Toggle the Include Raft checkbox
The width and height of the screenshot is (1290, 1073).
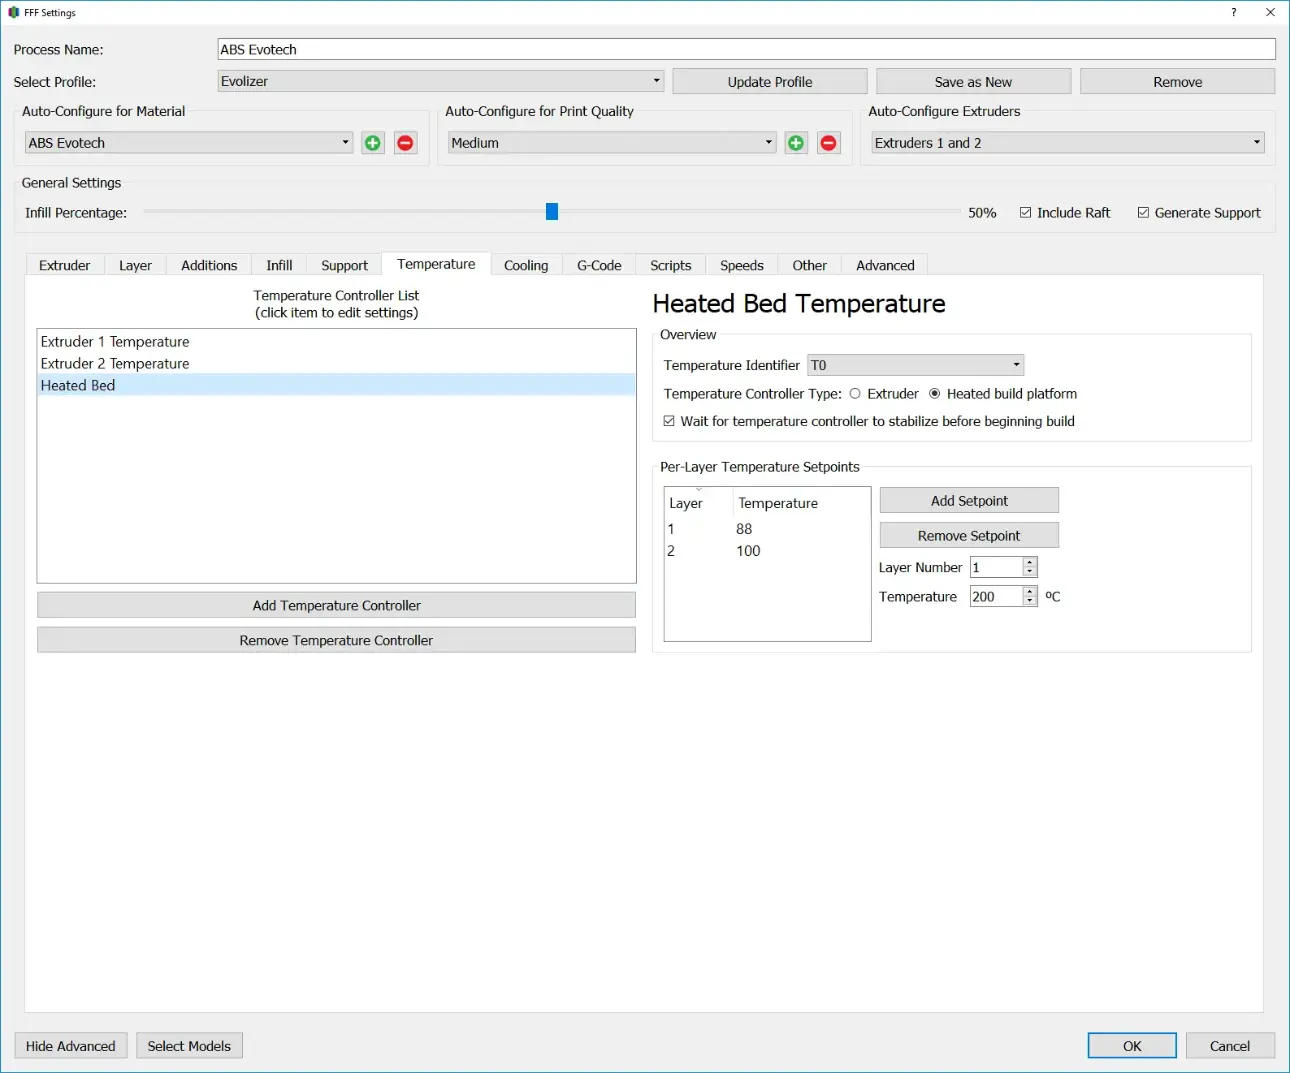coord(1026,213)
